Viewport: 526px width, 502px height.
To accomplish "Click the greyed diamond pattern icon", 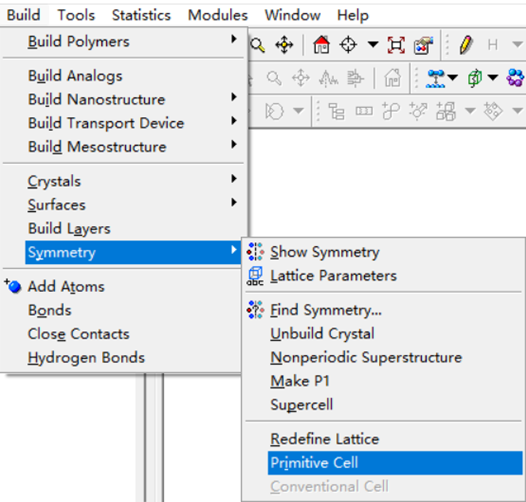I will tap(493, 111).
